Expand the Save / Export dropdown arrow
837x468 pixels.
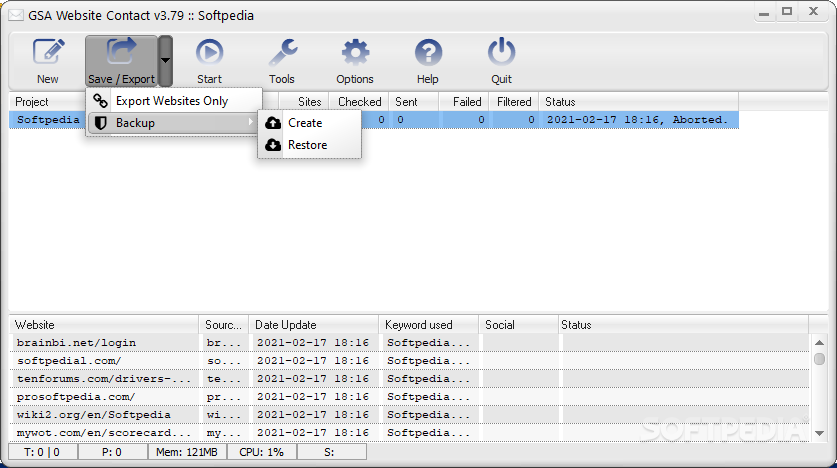[x=165, y=61]
